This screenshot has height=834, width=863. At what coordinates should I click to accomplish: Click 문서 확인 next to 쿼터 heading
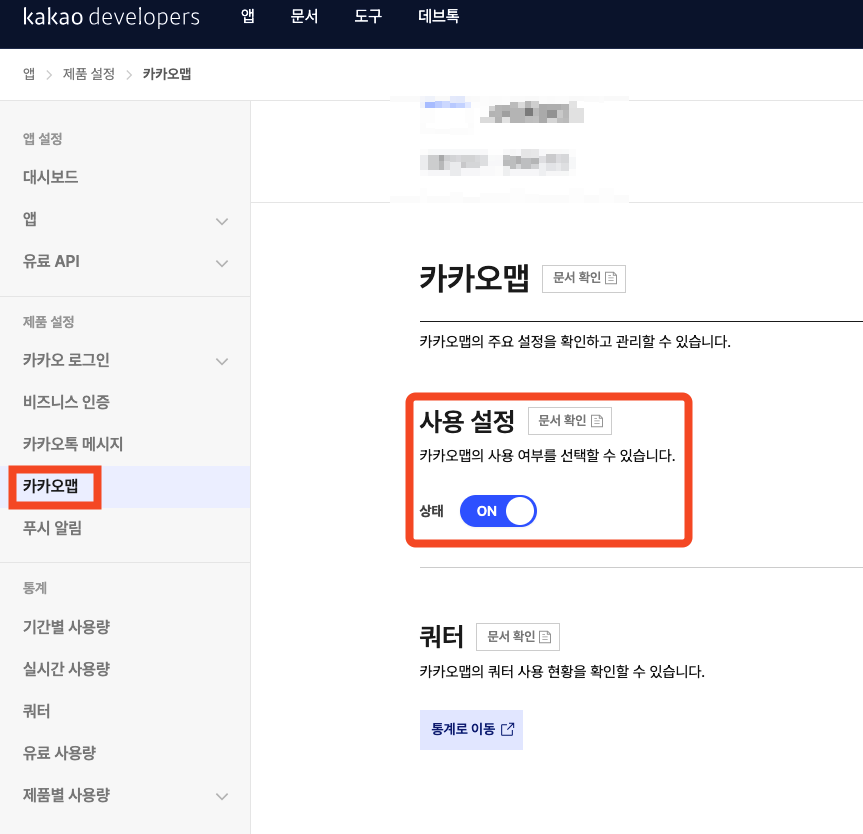[x=517, y=637]
